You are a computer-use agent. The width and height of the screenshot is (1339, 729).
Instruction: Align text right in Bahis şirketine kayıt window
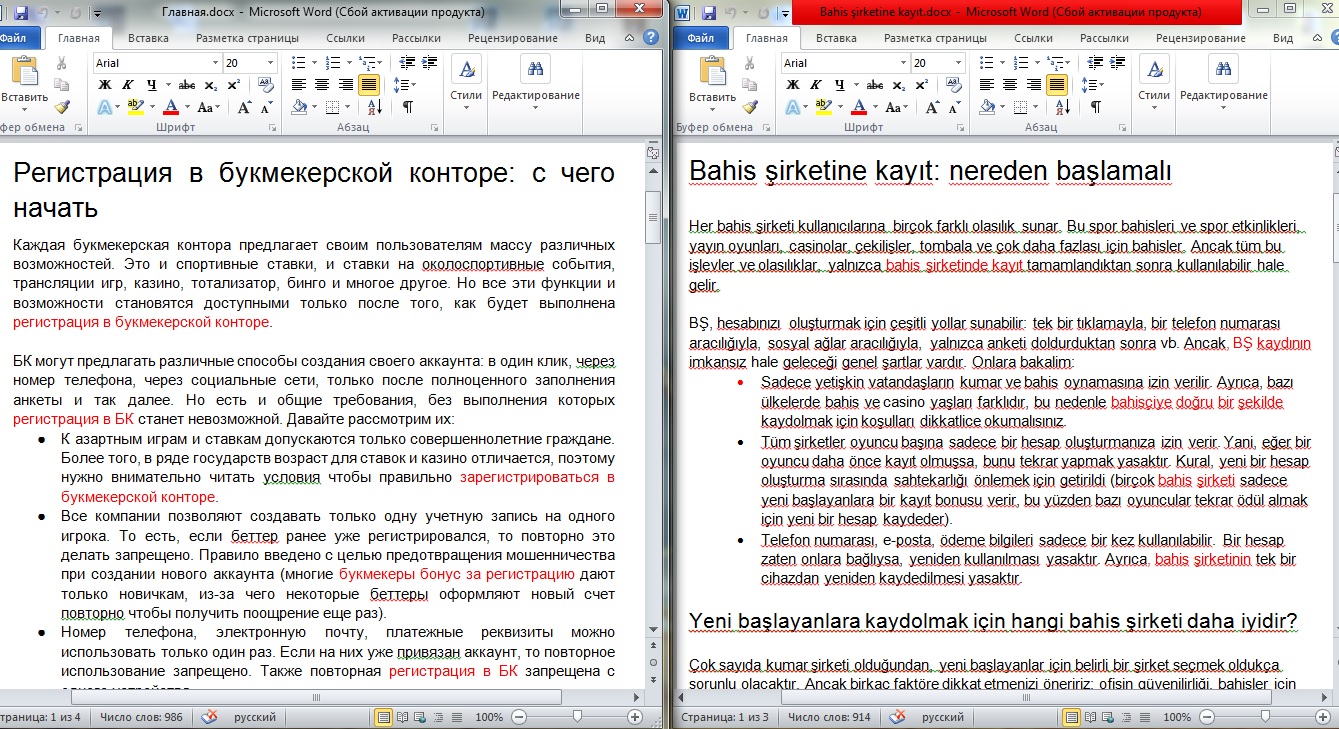pos(1033,85)
